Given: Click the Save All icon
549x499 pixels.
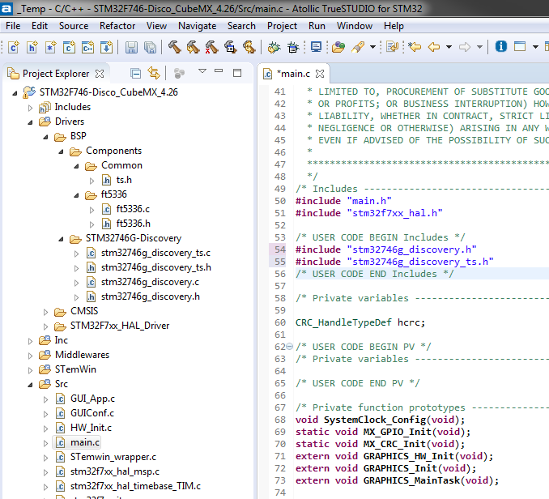Looking at the screenshot, I should pyautogui.click(x=150, y=47).
